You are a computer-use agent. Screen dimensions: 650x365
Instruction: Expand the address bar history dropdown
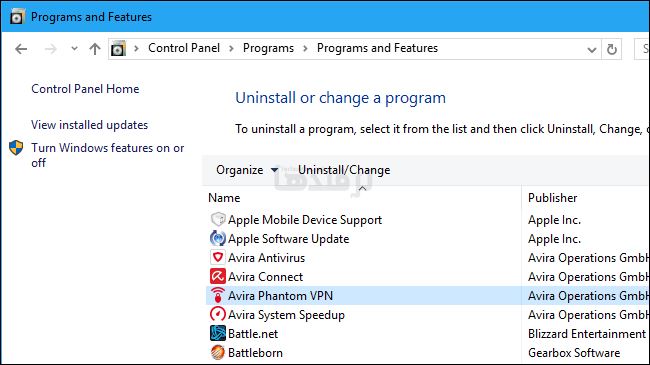pos(592,50)
